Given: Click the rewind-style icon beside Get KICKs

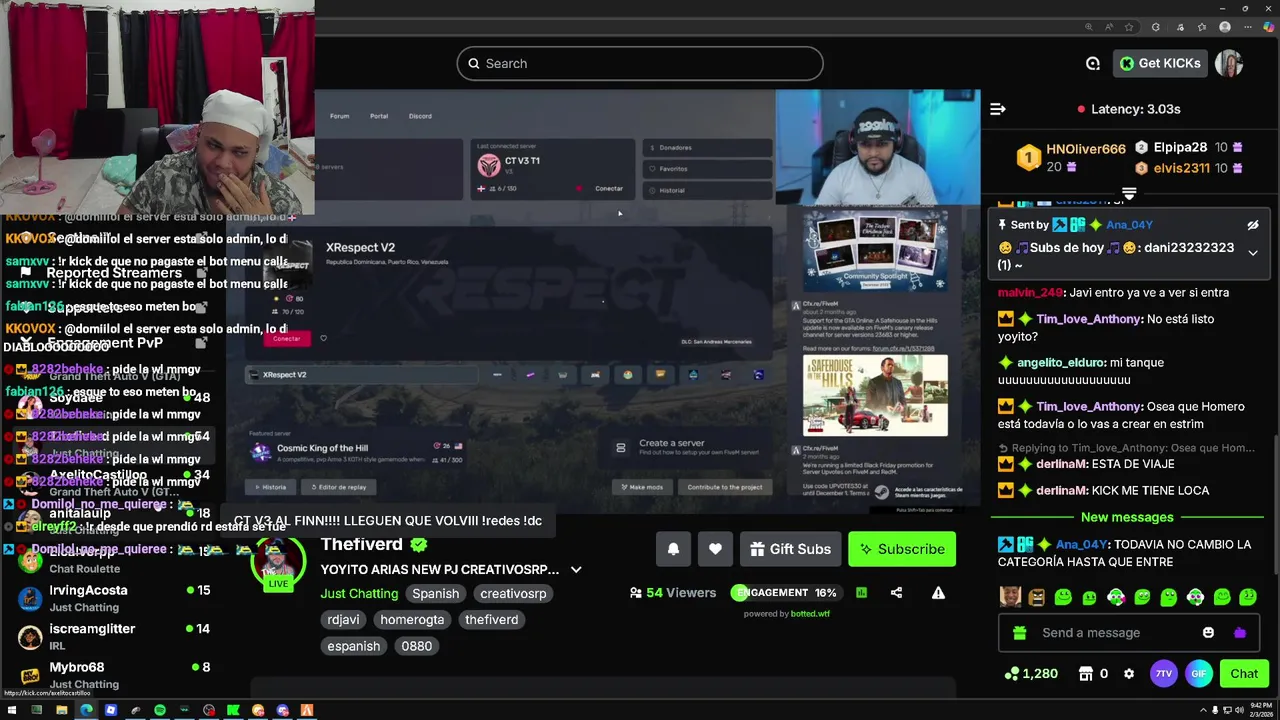Looking at the screenshot, I should (1093, 63).
